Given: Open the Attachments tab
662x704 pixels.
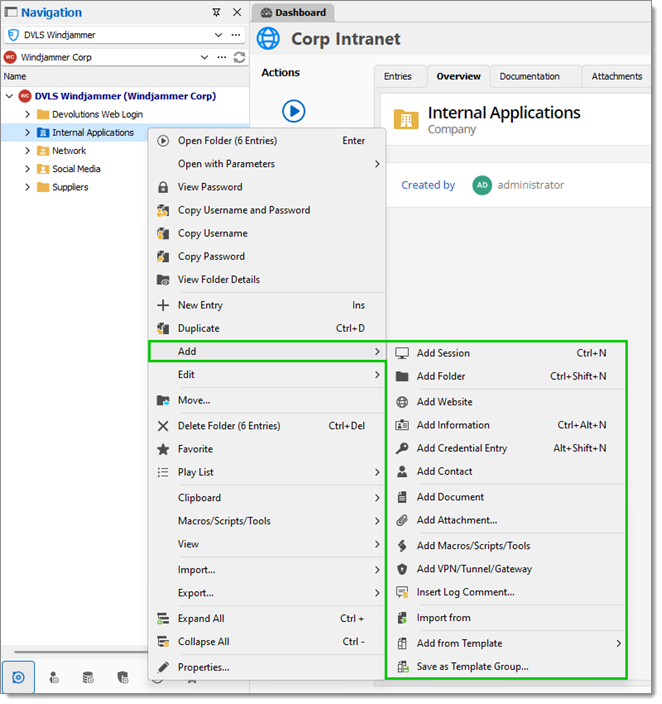Looking at the screenshot, I should click(x=619, y=77).
